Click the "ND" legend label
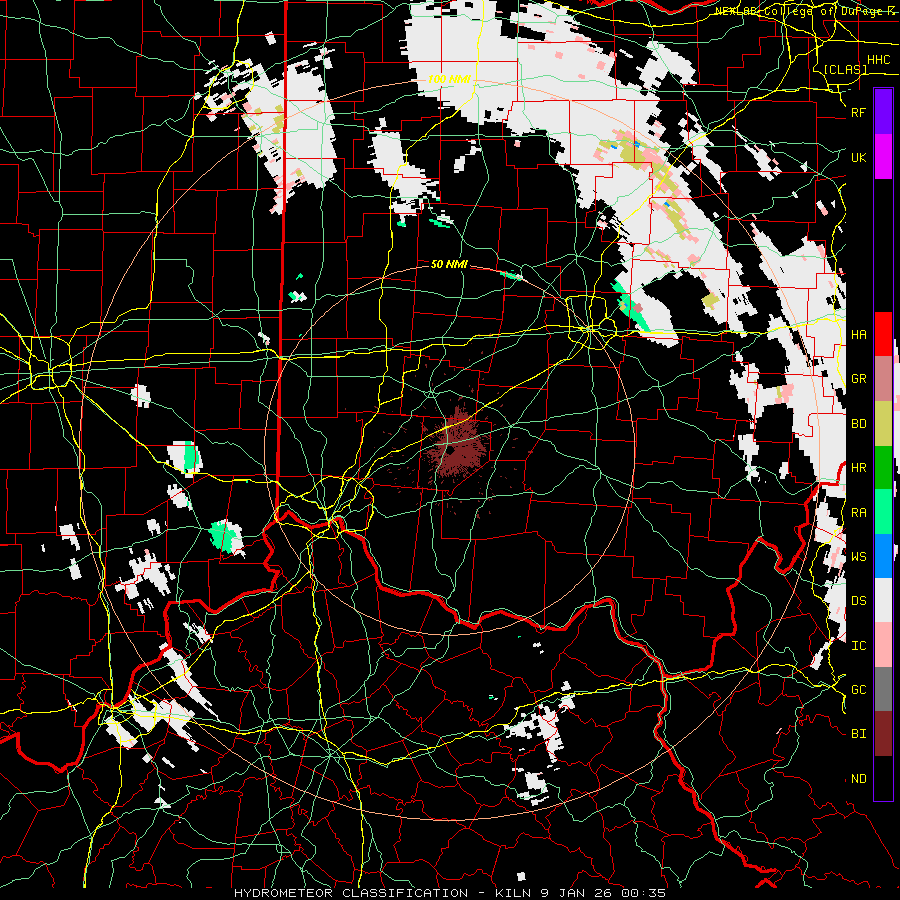This screenshot has height=900, width=900. (x=858, y=779)
